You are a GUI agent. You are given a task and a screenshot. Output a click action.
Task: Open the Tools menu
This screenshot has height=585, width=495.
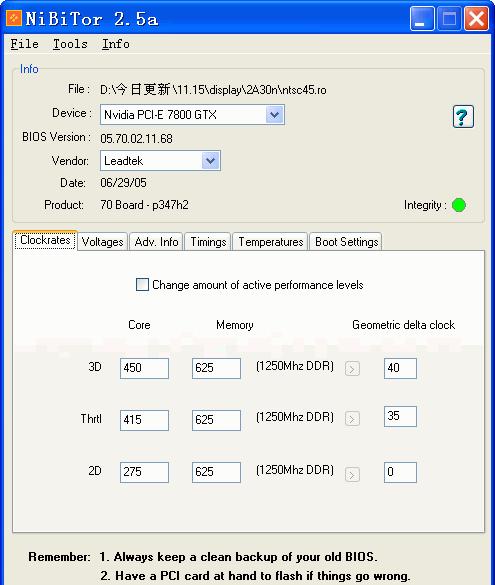pyautogui.click(x=70, y=44)
